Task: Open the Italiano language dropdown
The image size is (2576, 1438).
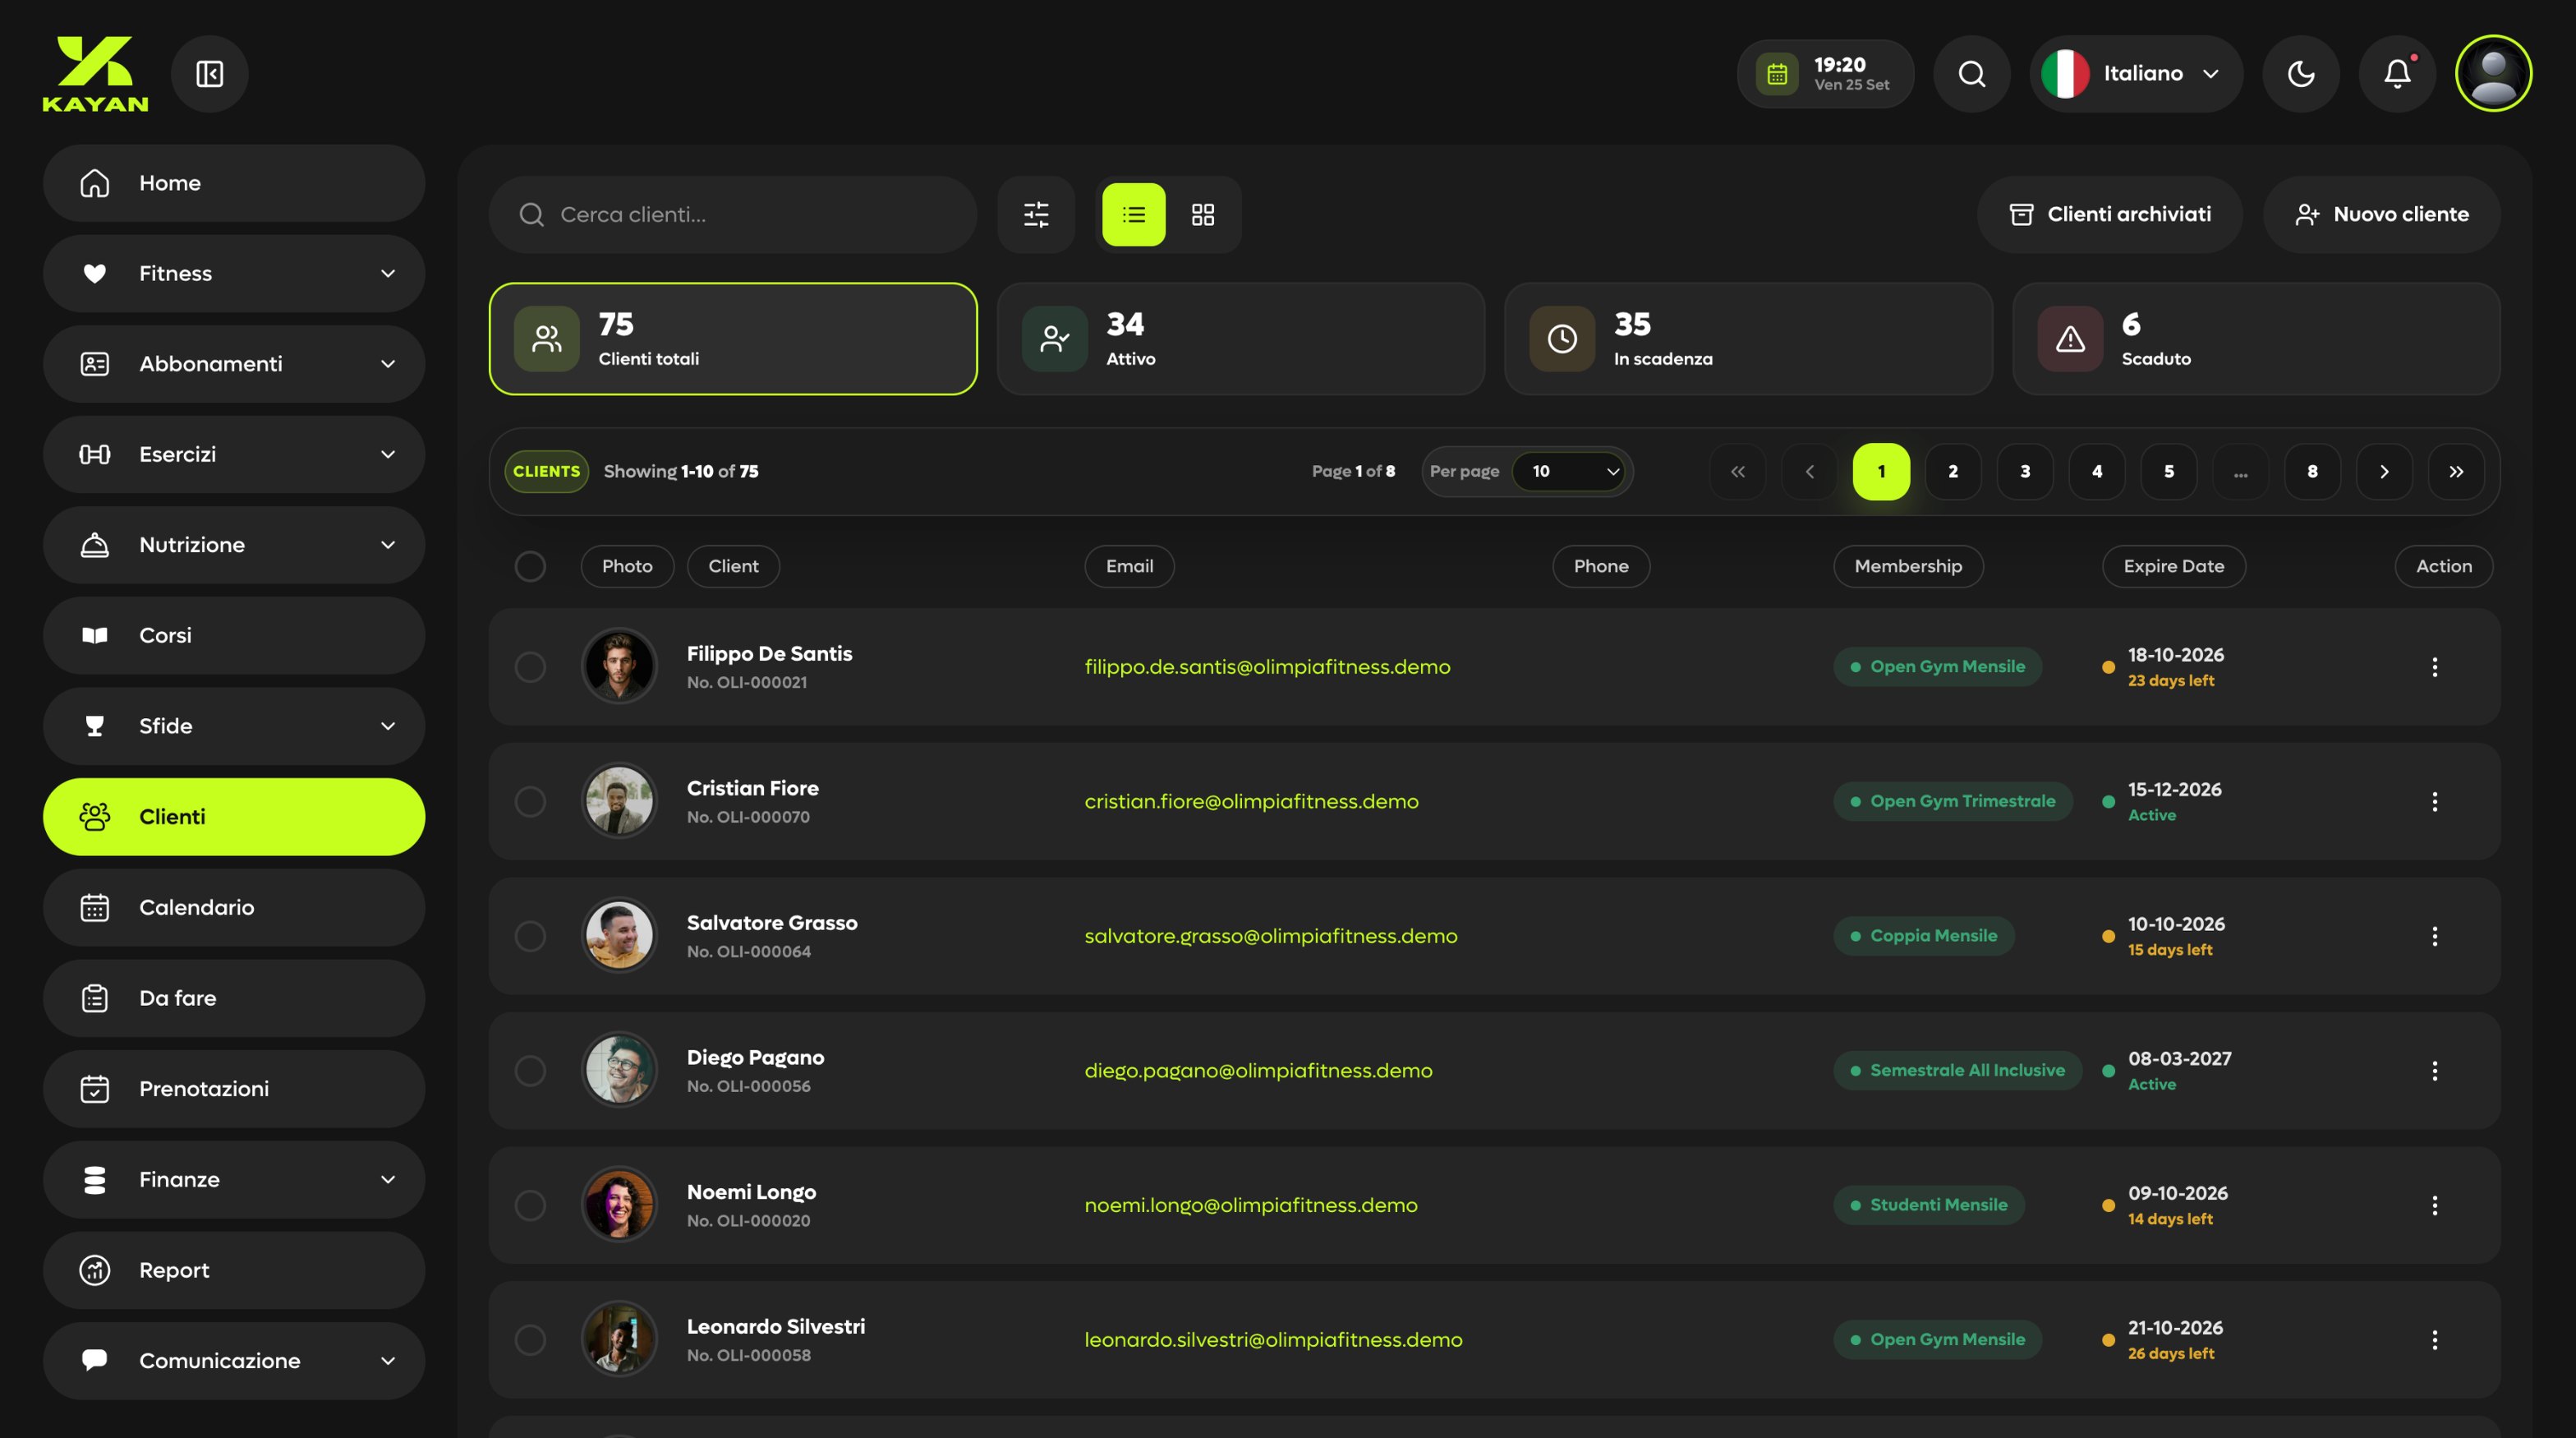Action: 2136,73
